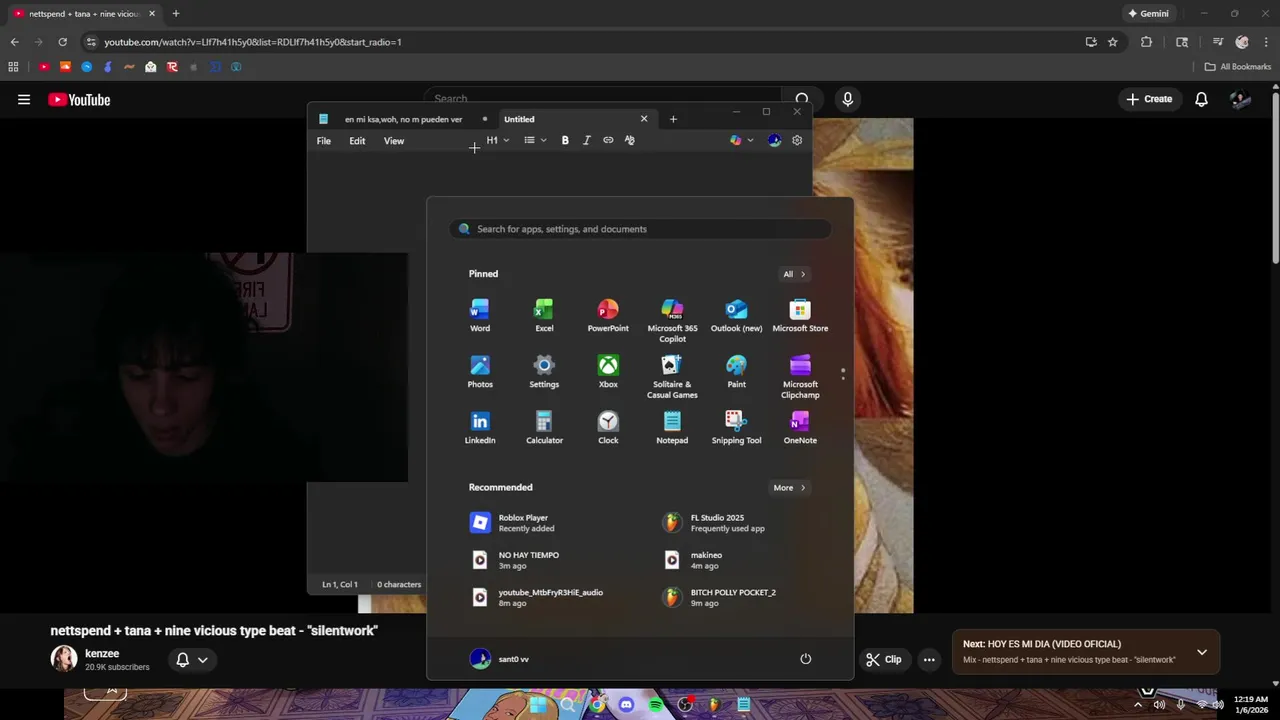Open new Chrome browser tab
Screen dimensions: 1280x720
tap(176, 14)
